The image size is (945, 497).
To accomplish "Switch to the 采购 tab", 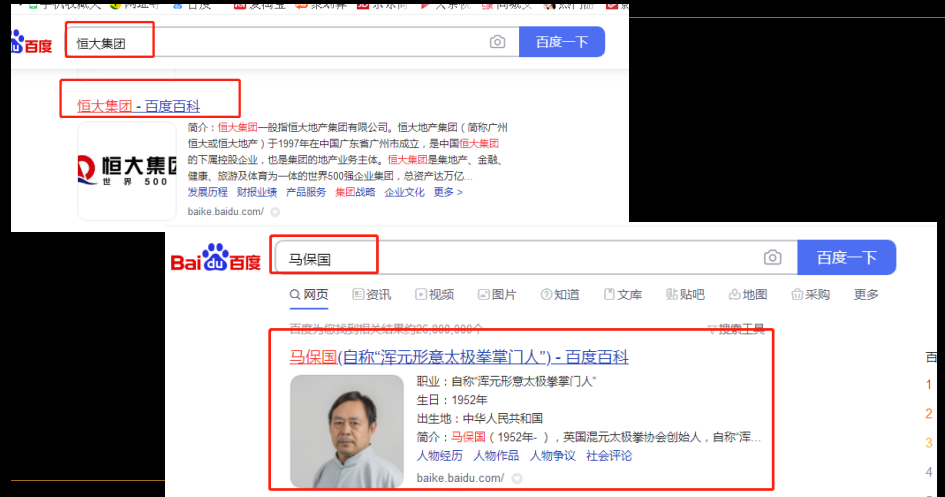I will point(811,295).
